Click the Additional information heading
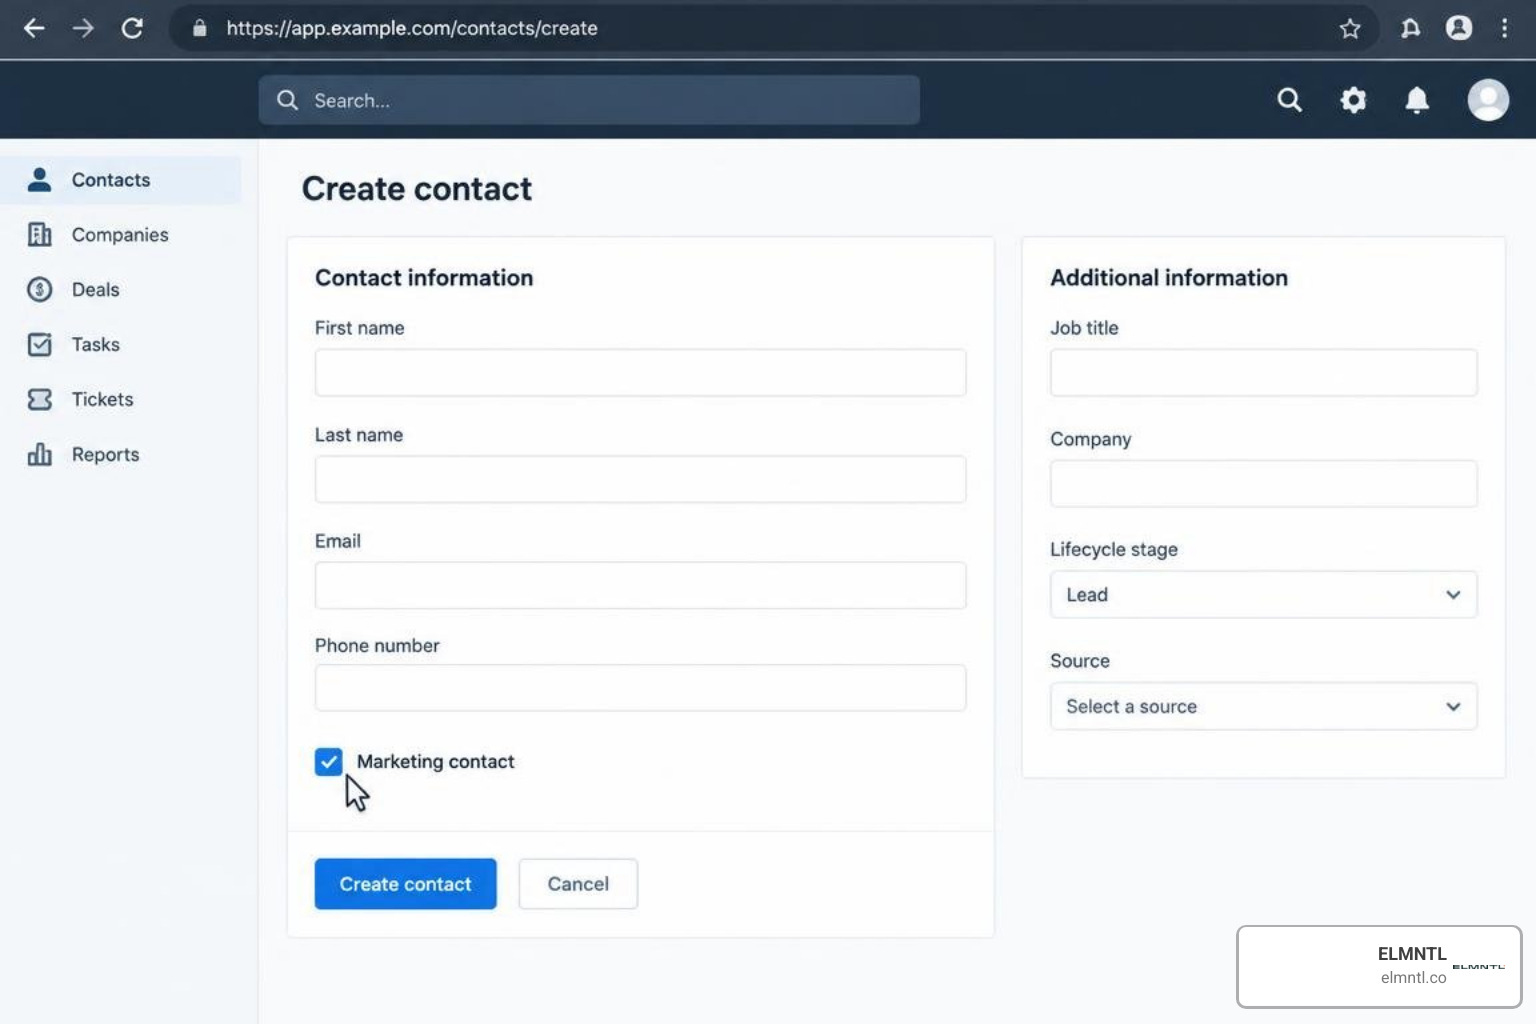Screen dimensions: 1536x1024 (1169, 278)
